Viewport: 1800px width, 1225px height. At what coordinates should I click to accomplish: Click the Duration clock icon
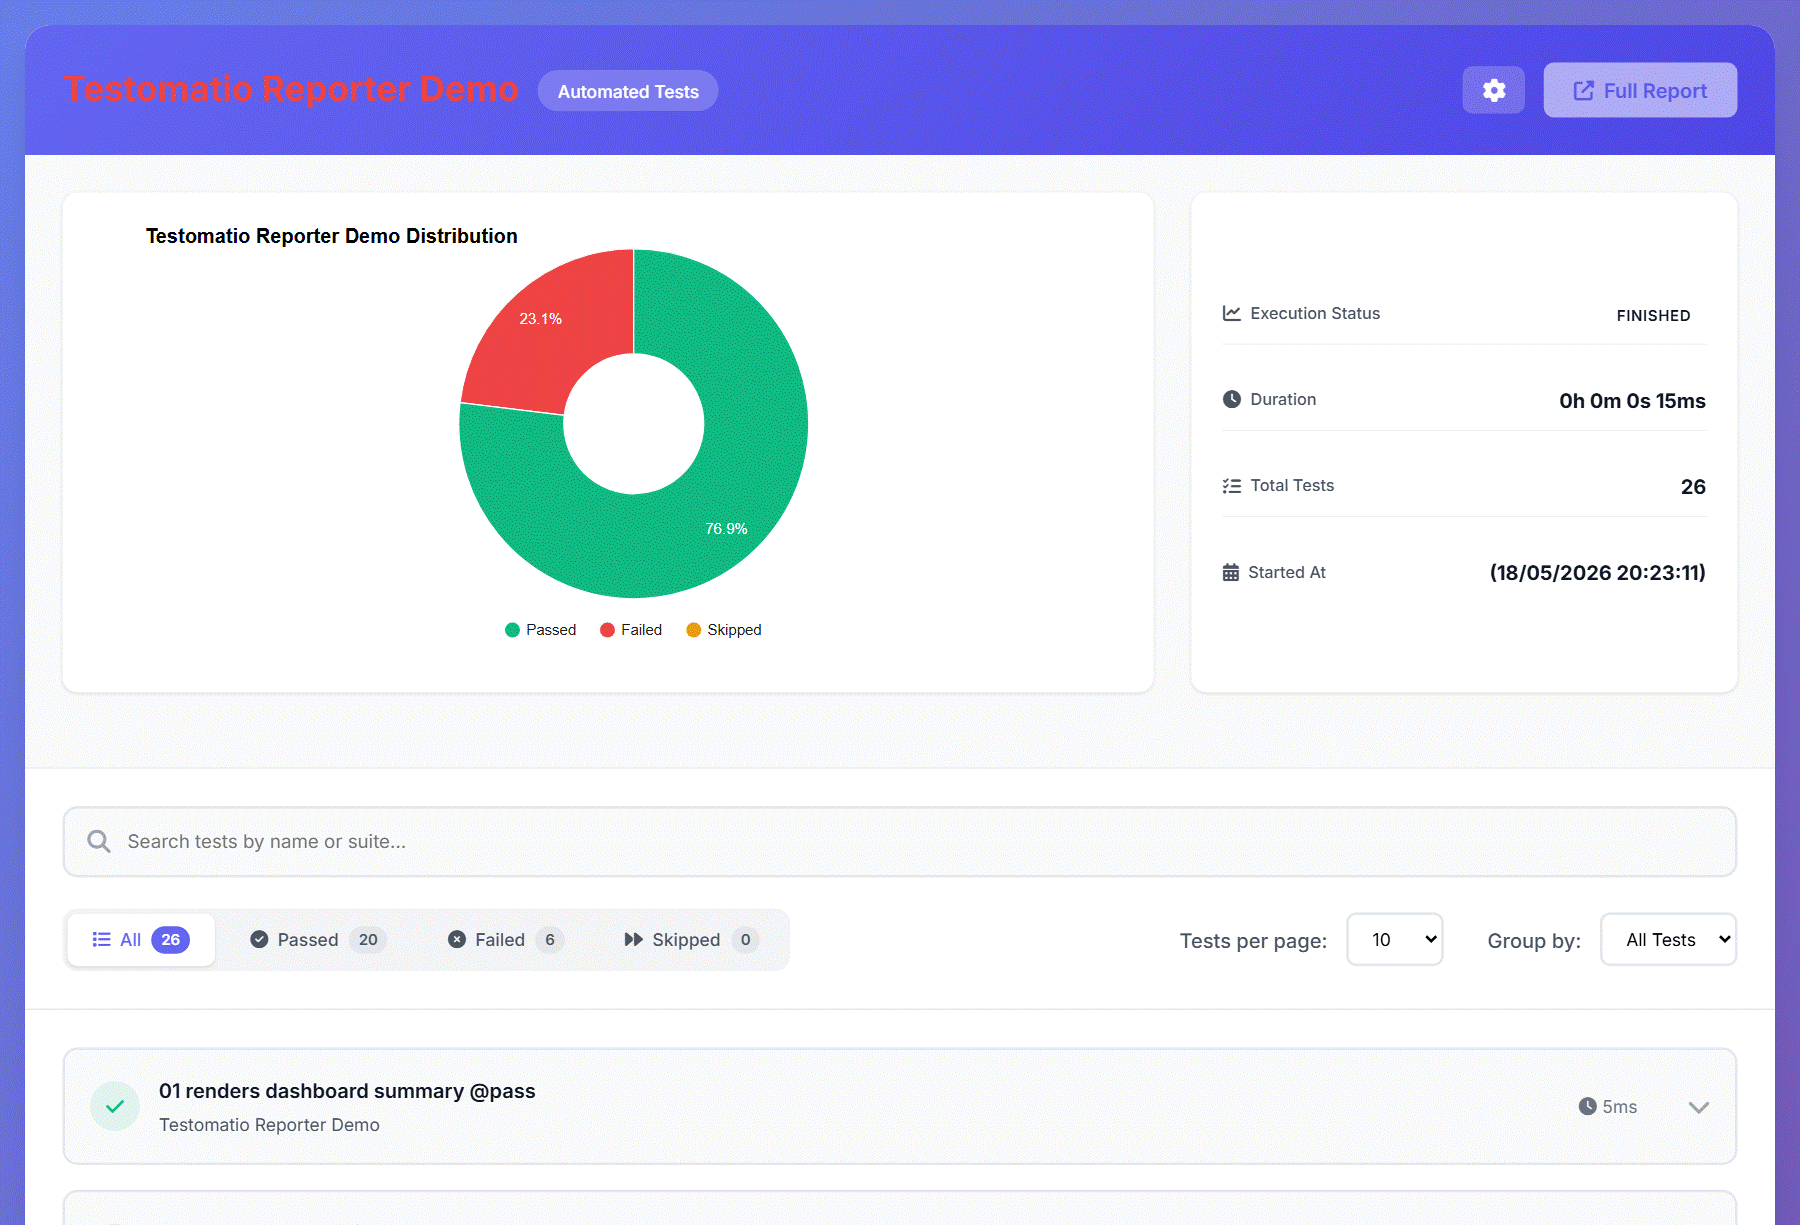[x=1232, y=399]
